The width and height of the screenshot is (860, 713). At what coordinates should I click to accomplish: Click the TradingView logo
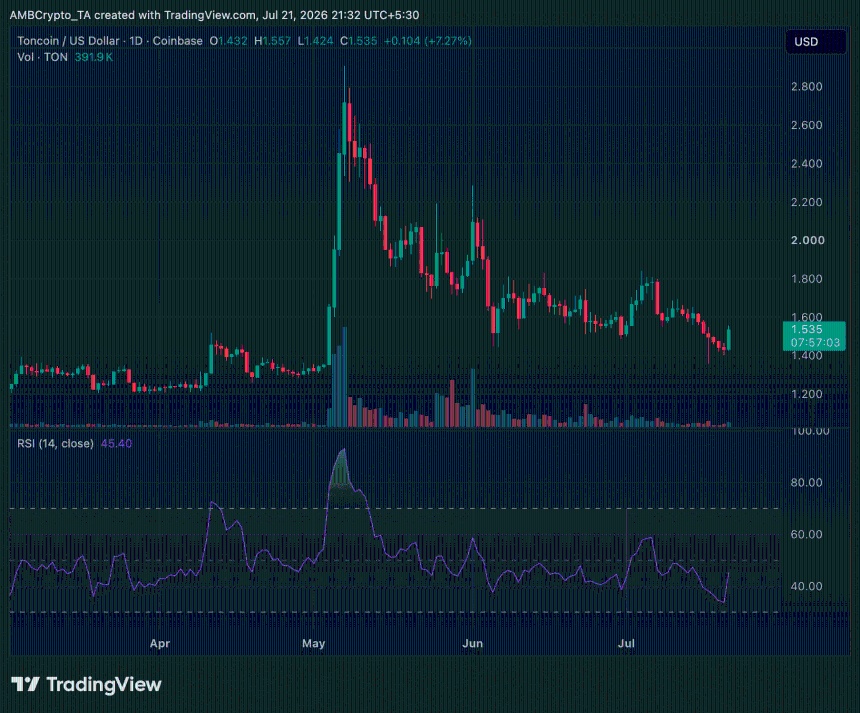point(87,684)
